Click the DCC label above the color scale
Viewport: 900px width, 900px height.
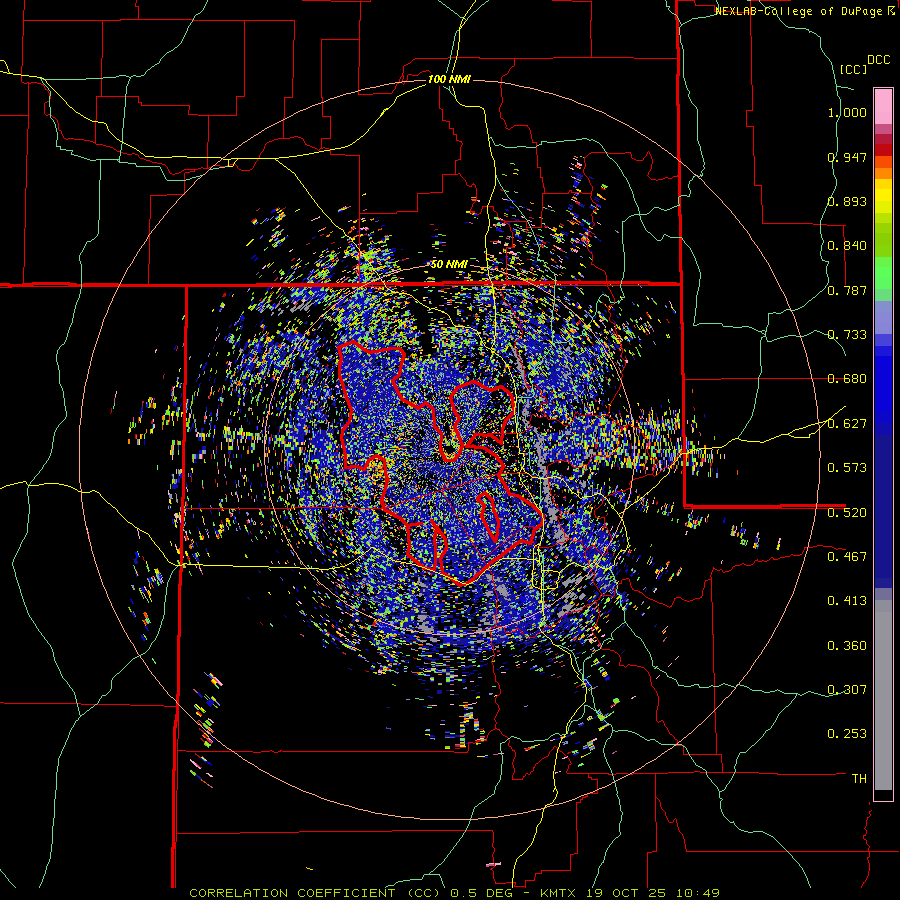879,60
